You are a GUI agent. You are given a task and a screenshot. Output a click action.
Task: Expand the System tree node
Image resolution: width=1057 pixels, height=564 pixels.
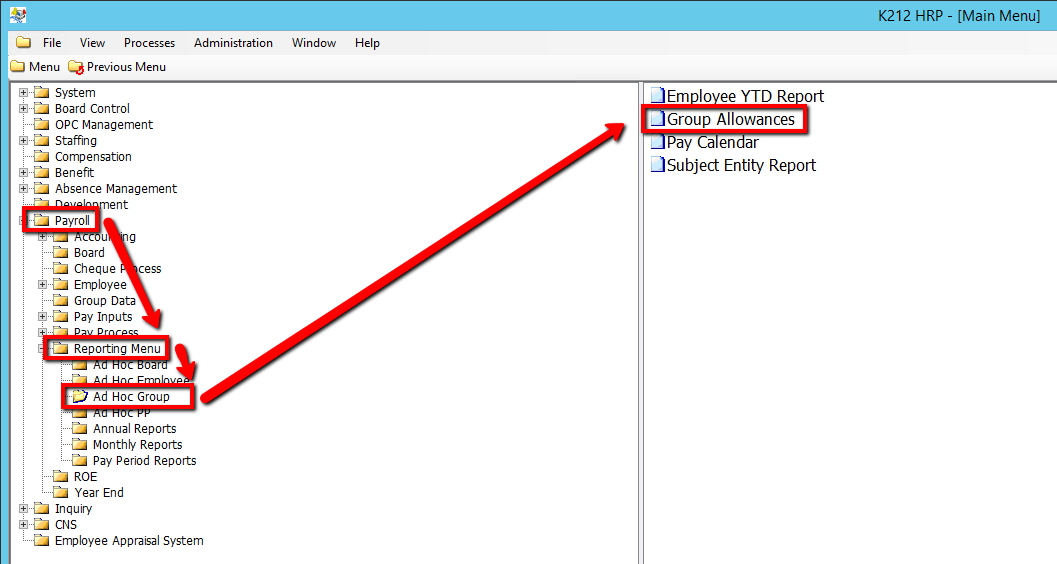tap(24, 93)
